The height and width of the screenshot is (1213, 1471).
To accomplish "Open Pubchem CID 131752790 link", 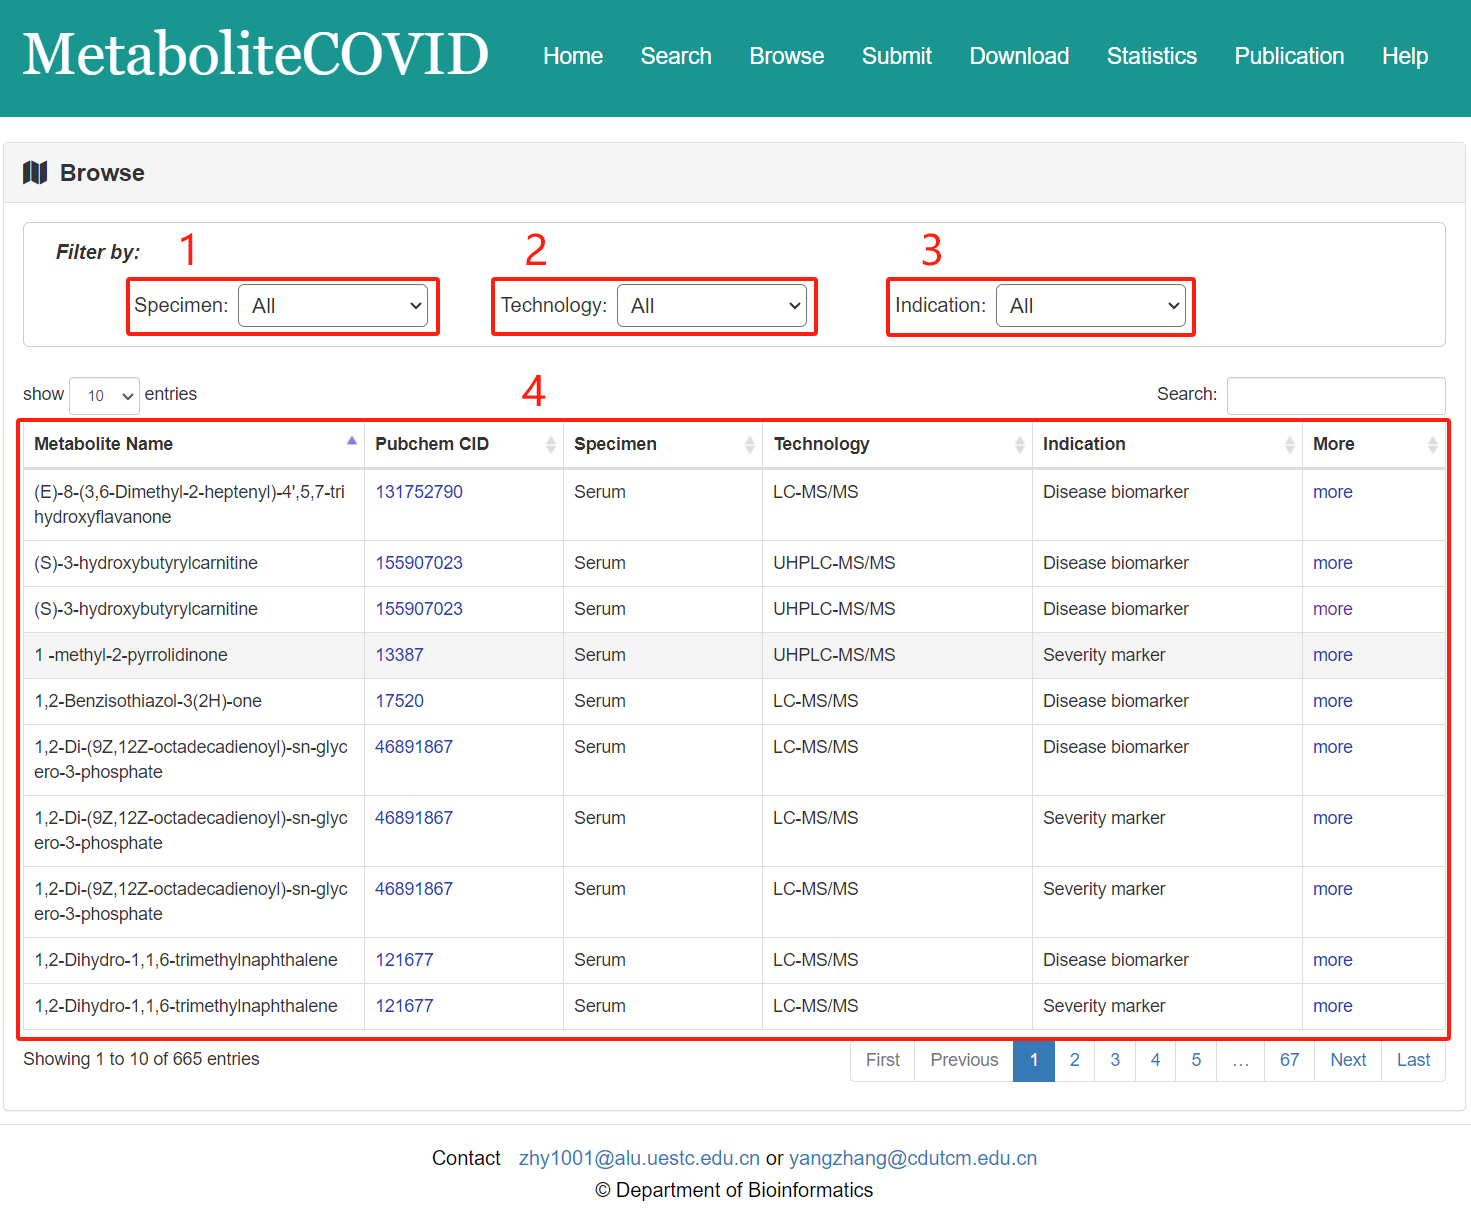I will pyautogui.click(x=419, y=492).
